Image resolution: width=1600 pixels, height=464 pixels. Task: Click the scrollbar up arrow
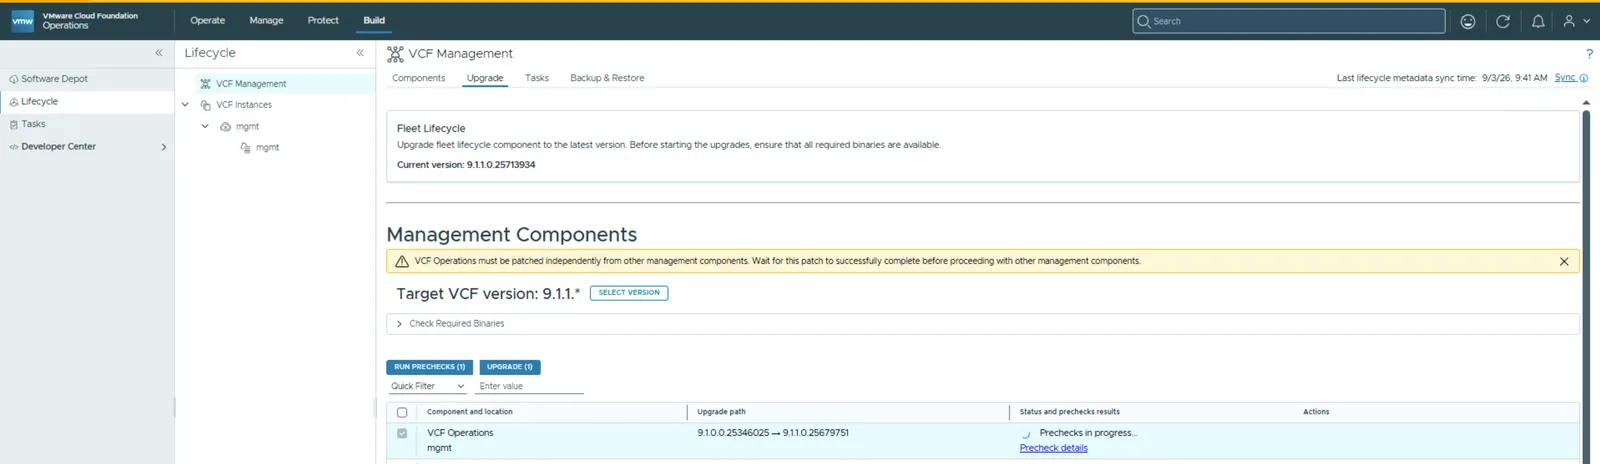[x=1586, y=102]
